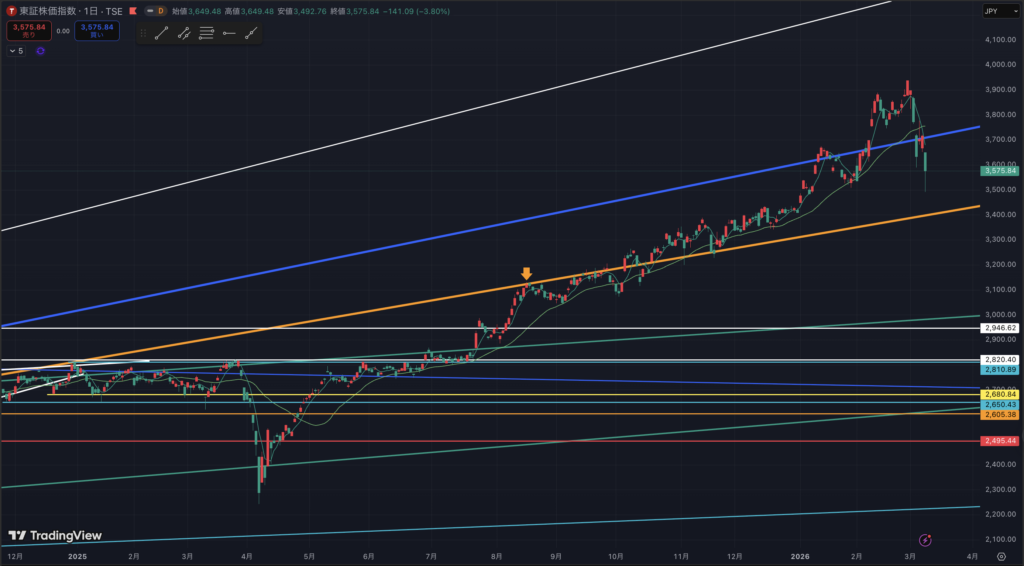Select the trend line drawing tool
The image size is (1024, 566).
click(161, 33)
